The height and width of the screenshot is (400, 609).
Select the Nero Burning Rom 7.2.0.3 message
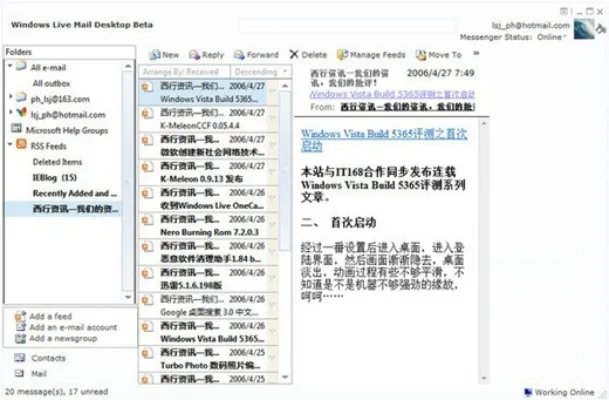coord(208,225)
